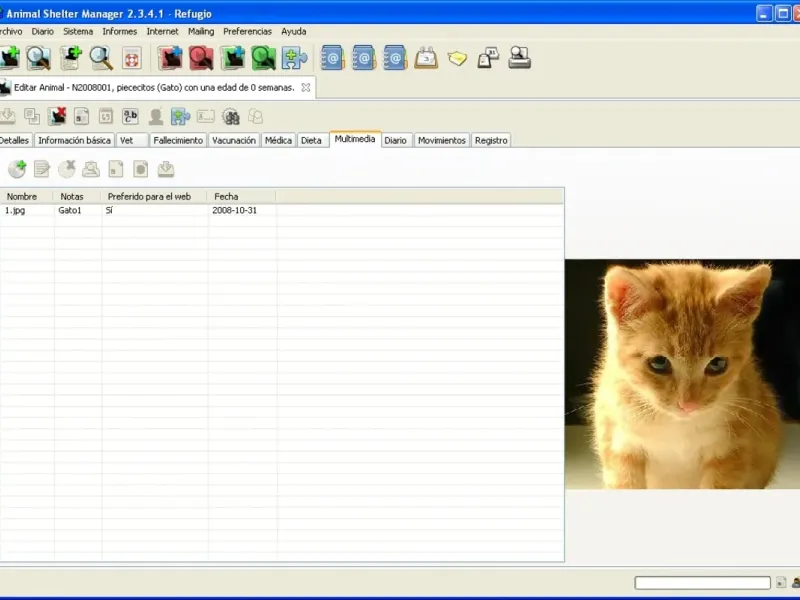Switch to the Vacunación tab
Viewport: 800px width, 600px height.
pyautogui.click(x=234, y=140)
